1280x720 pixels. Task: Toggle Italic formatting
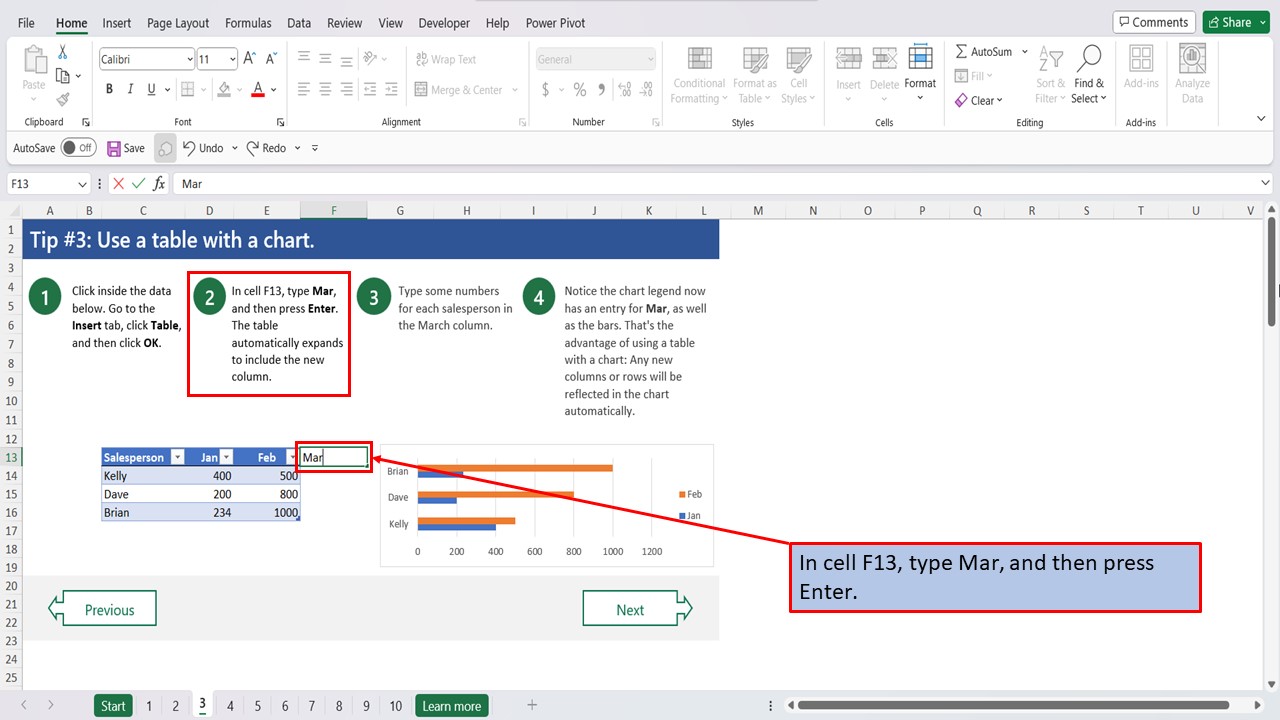coord(130,90)
